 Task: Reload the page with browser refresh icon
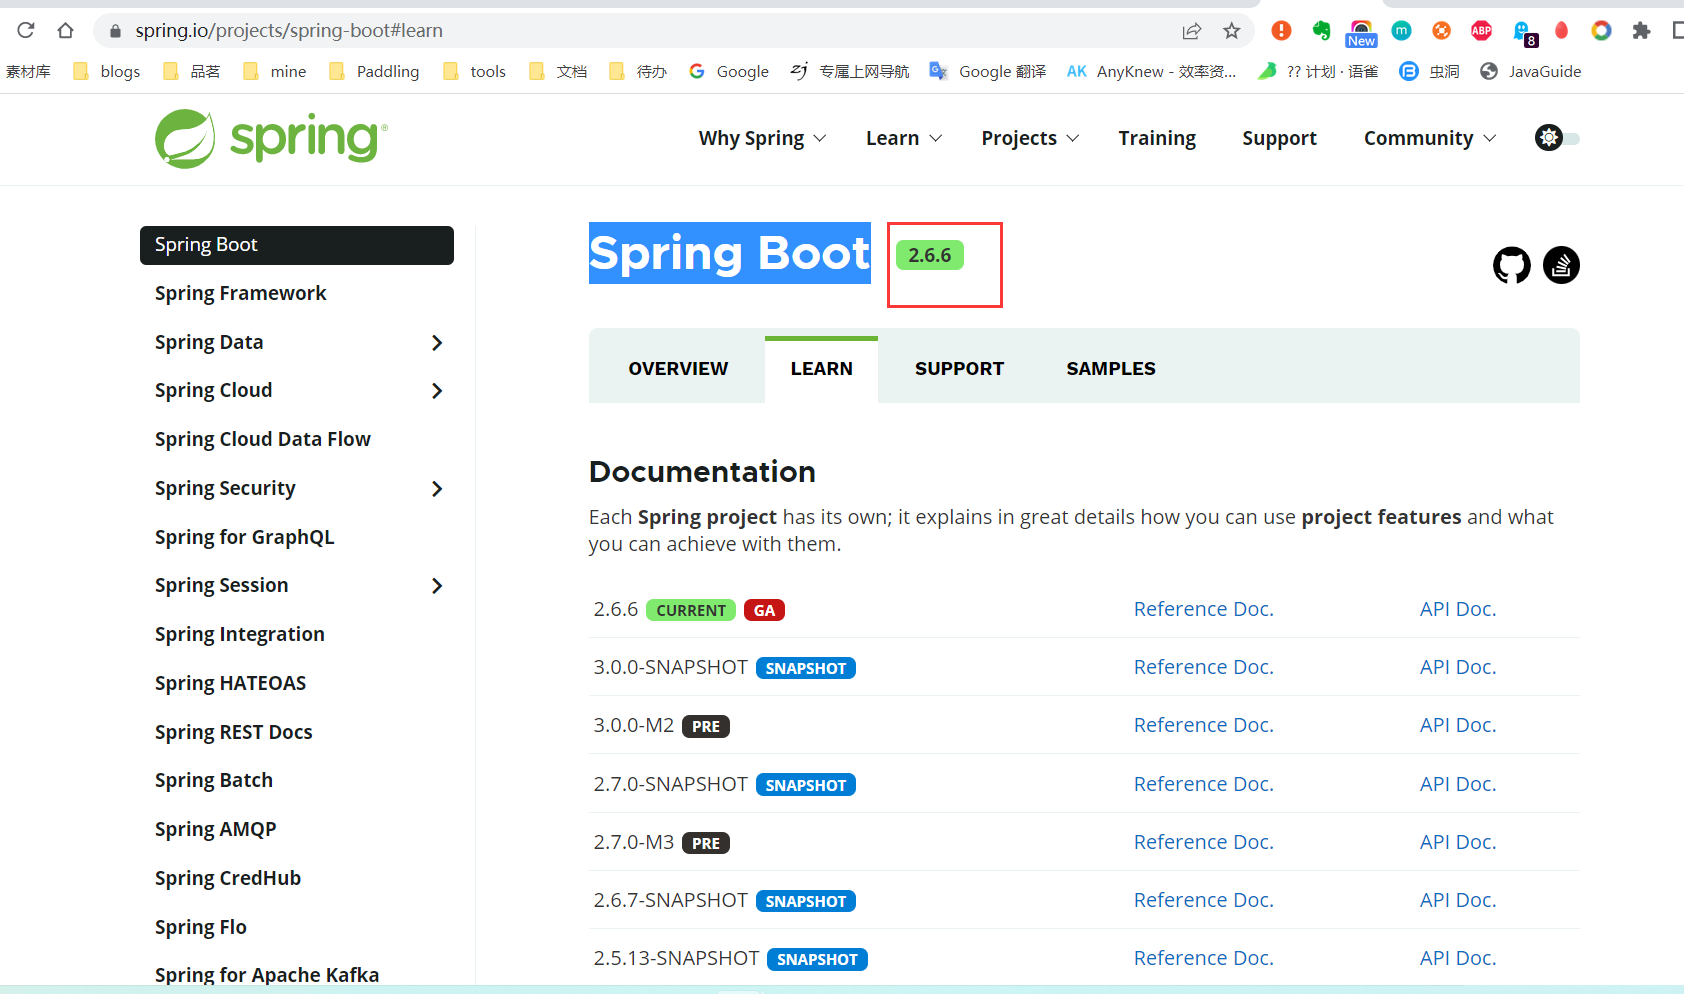[x=26, y=30]
